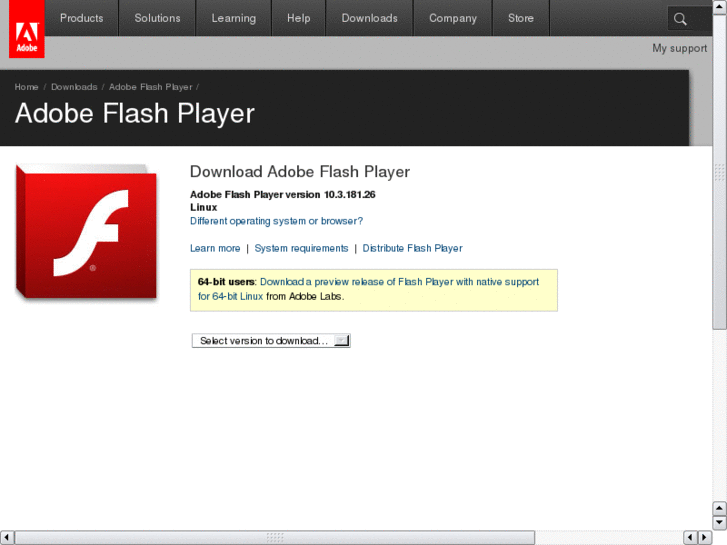Click the bold Linux text
This screenshot has width=727, height=545.
(204, 207)
